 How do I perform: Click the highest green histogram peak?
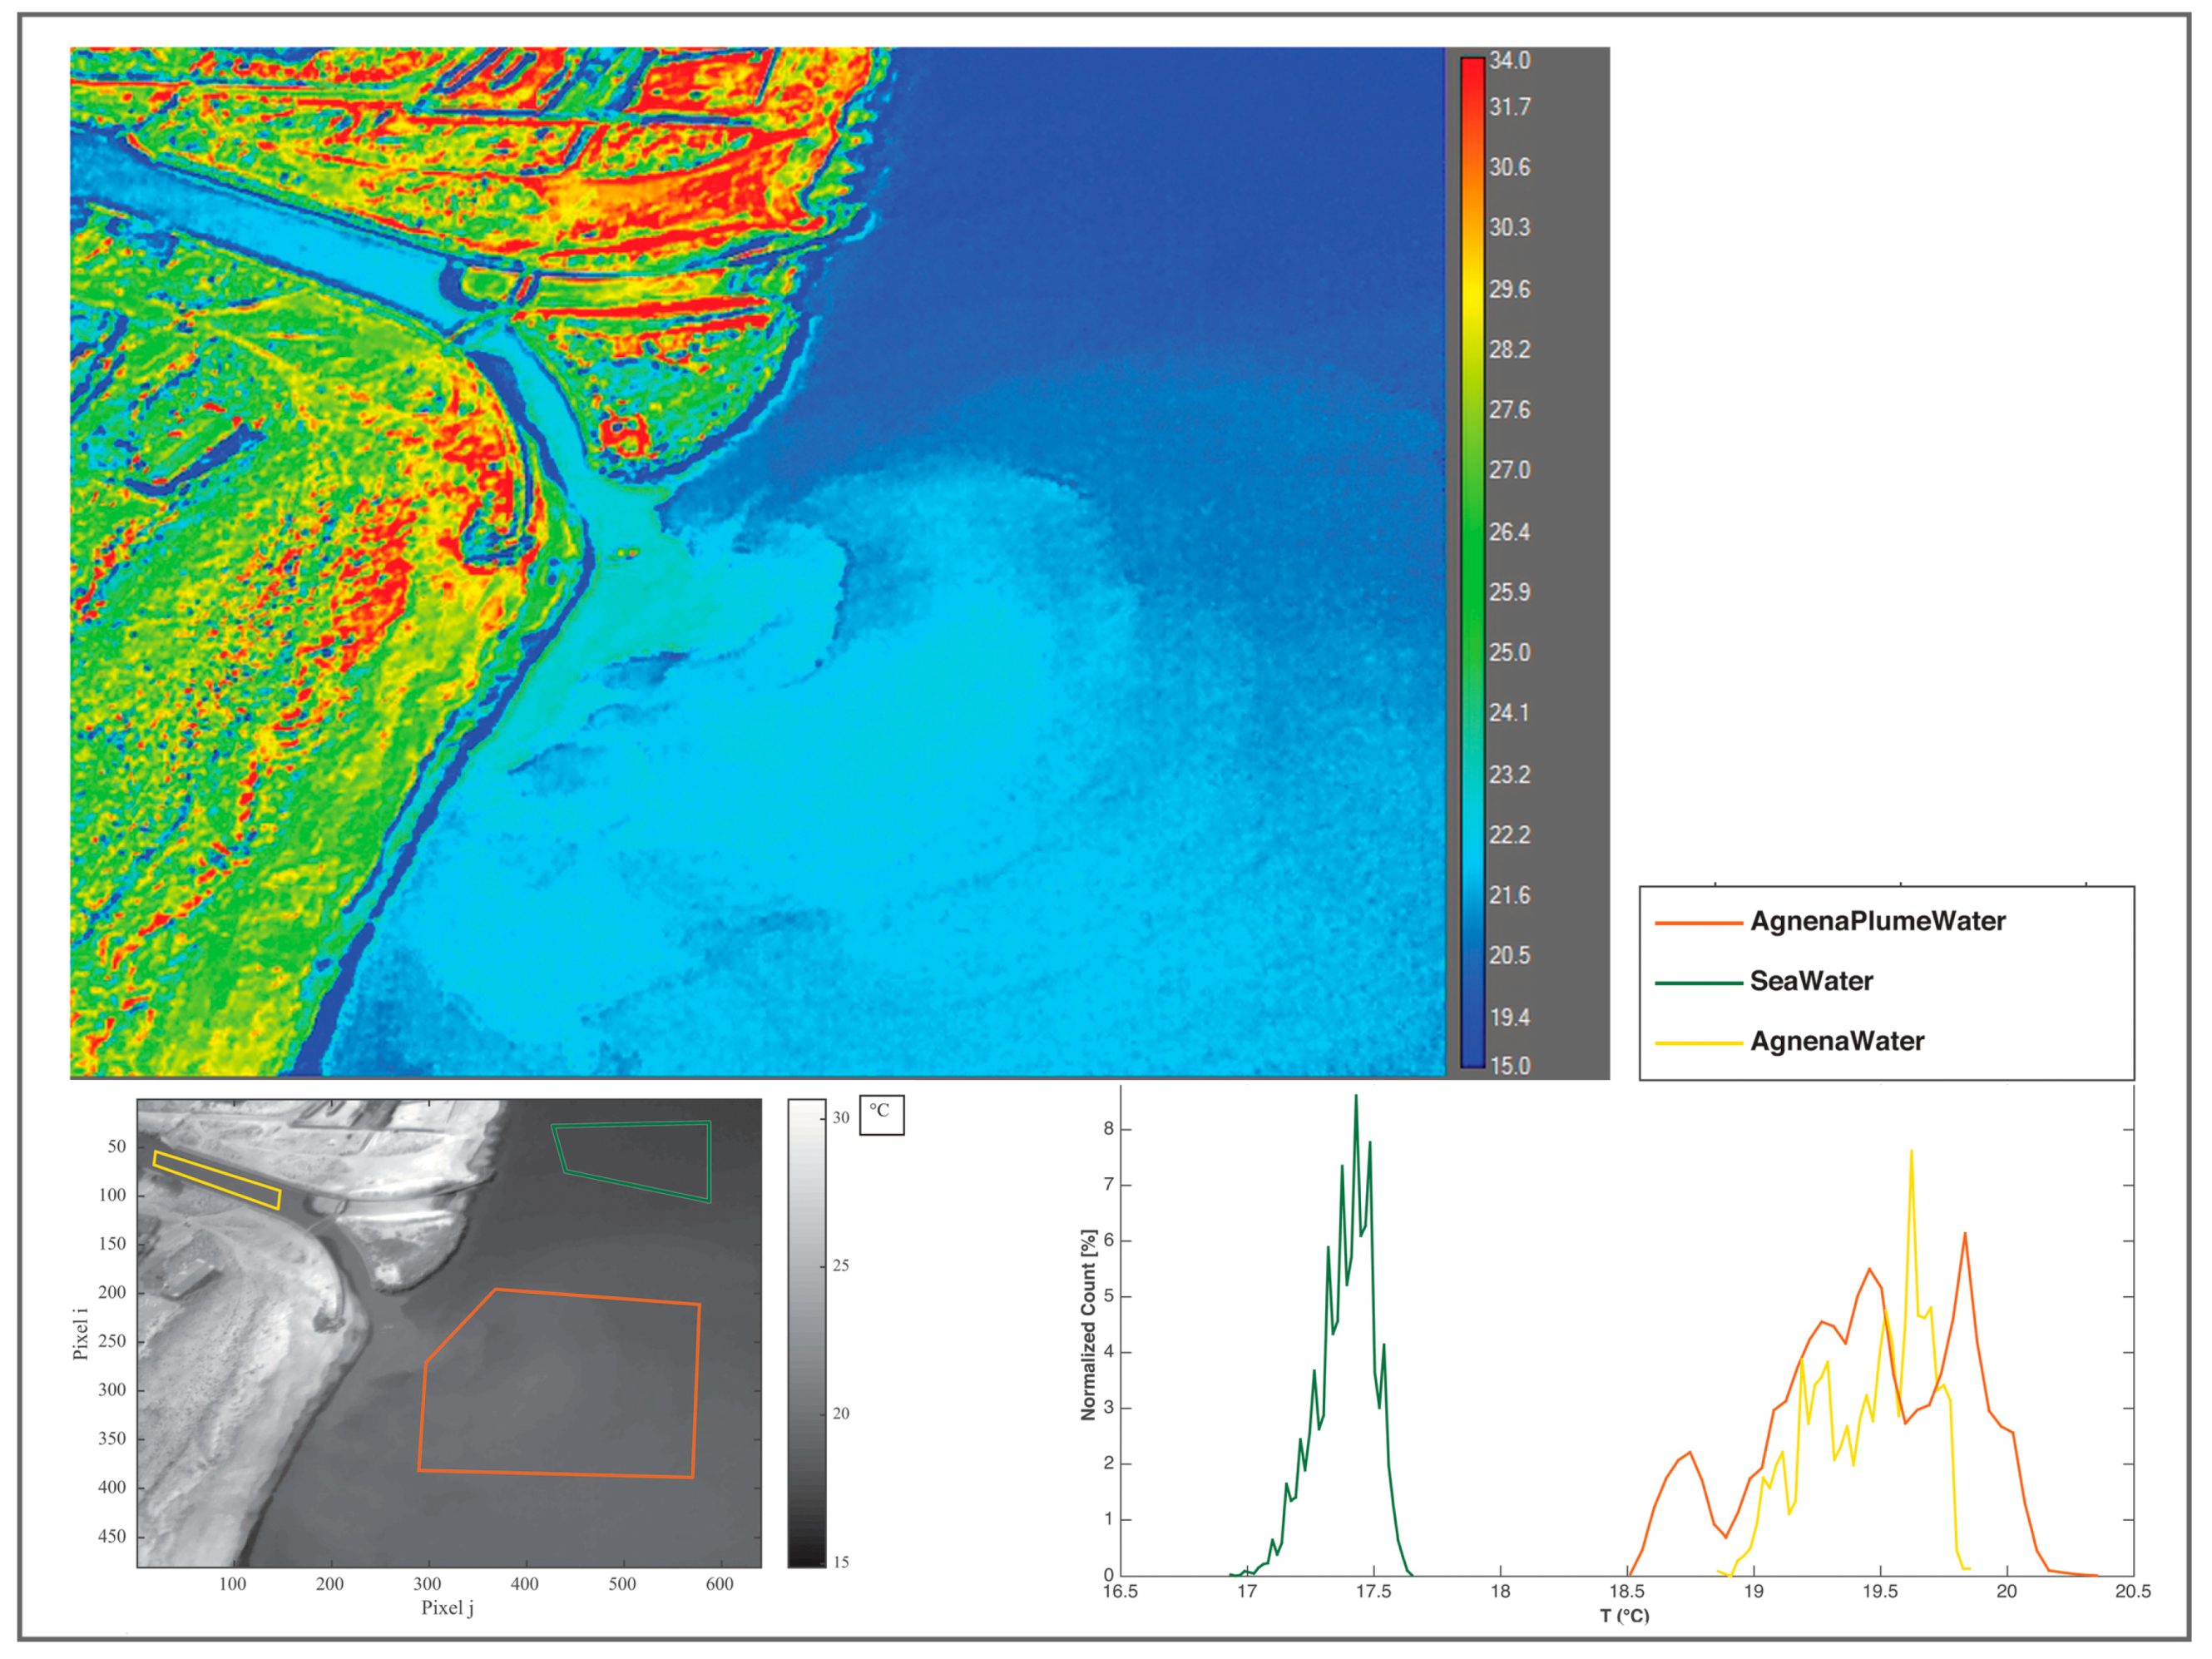click(x=1356, y=1098)
